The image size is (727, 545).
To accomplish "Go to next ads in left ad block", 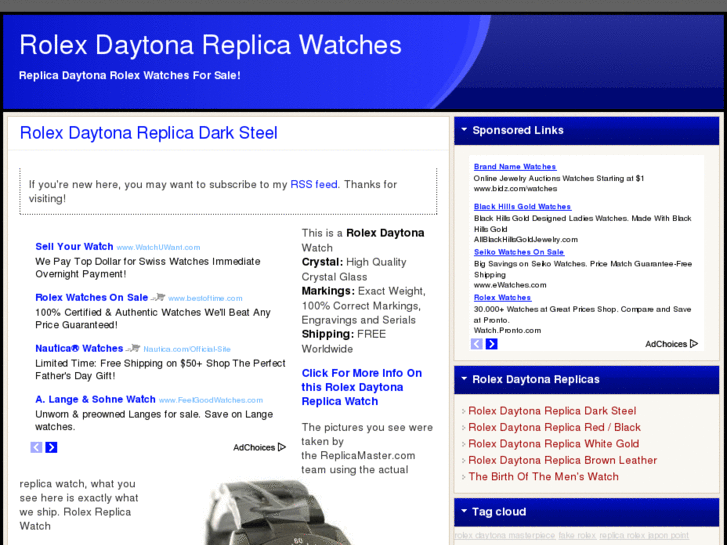I will (x=51, y=447).
